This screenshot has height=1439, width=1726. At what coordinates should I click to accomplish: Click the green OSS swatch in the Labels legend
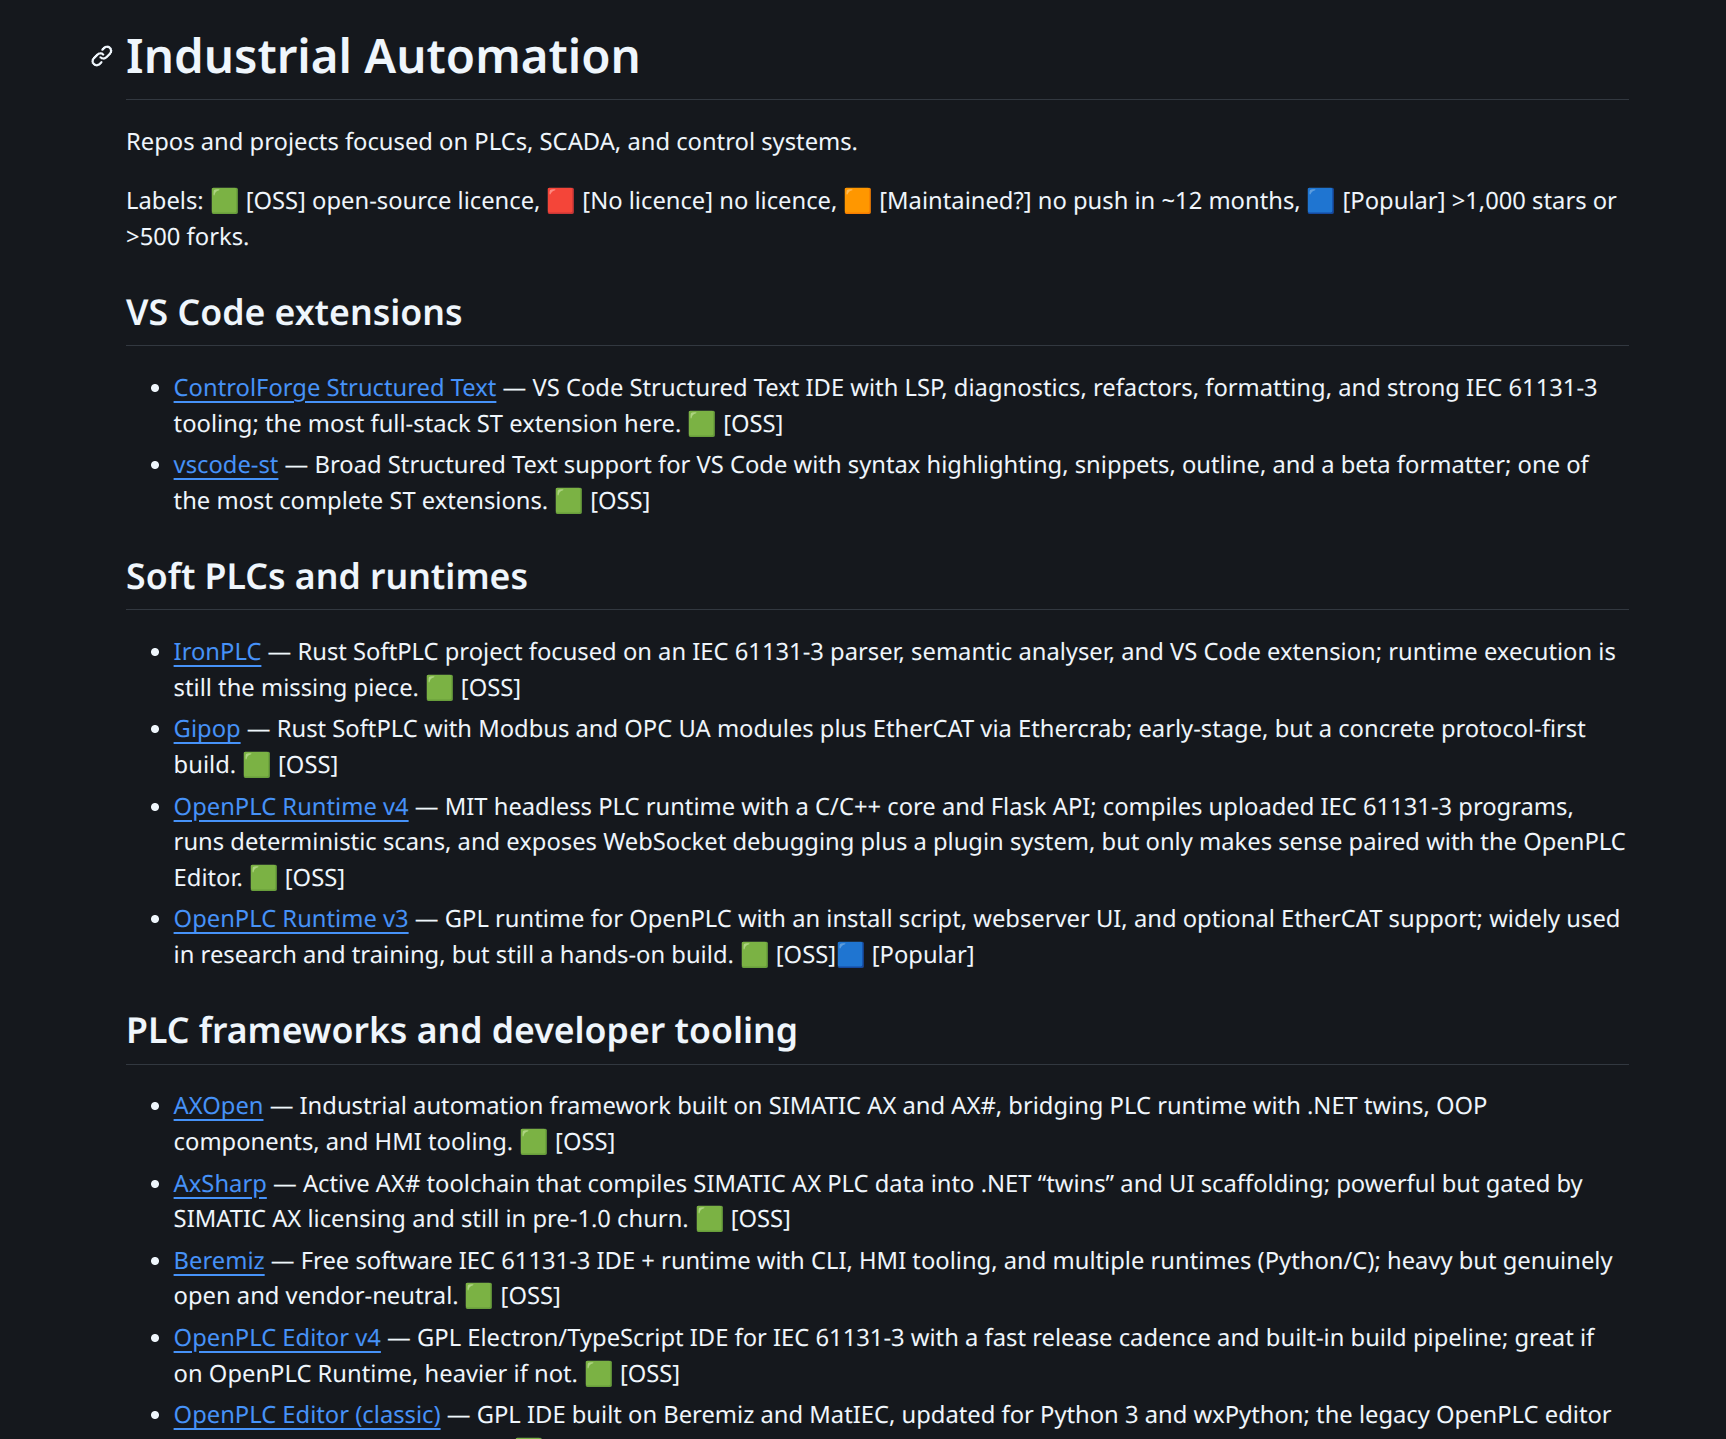point(224,200)
